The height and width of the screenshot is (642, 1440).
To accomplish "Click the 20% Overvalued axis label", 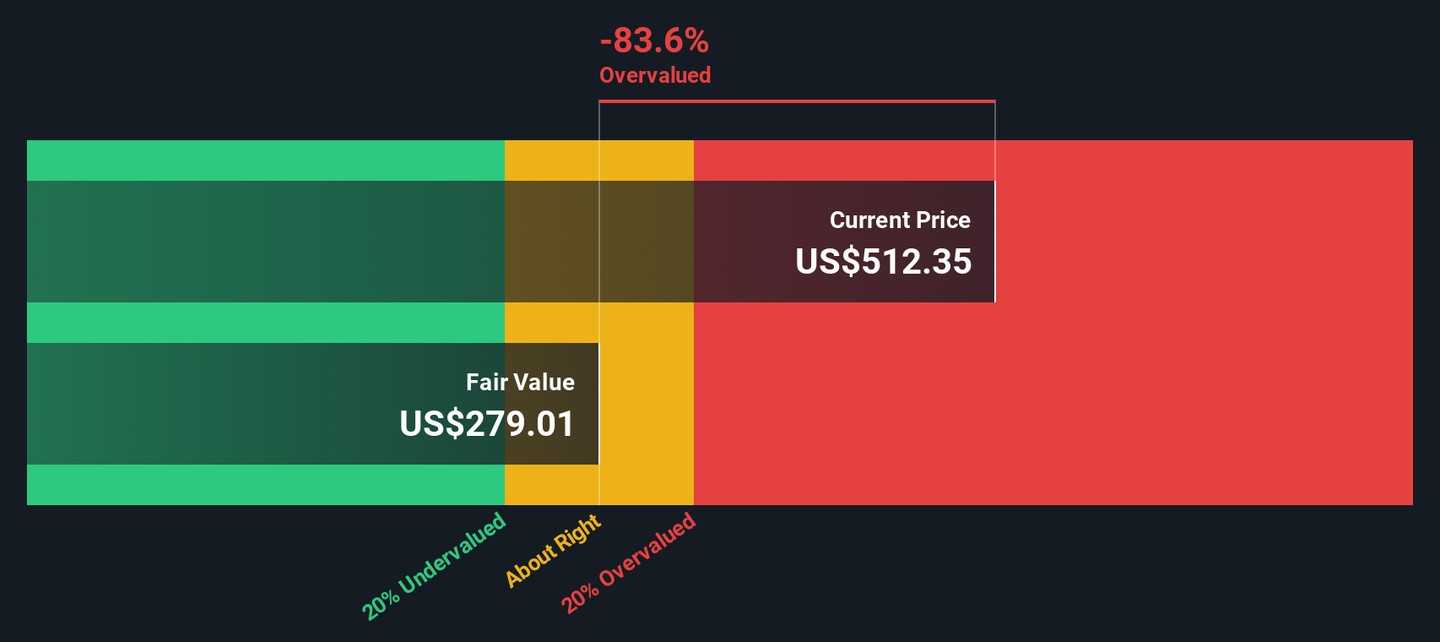I will coord(628,563).
